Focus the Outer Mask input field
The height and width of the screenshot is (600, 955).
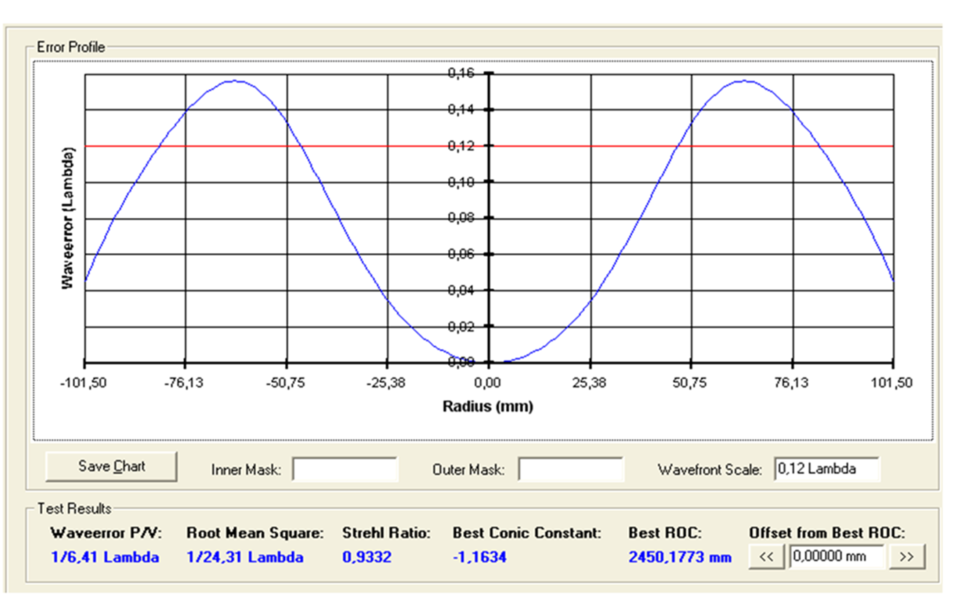pos(570,469)
